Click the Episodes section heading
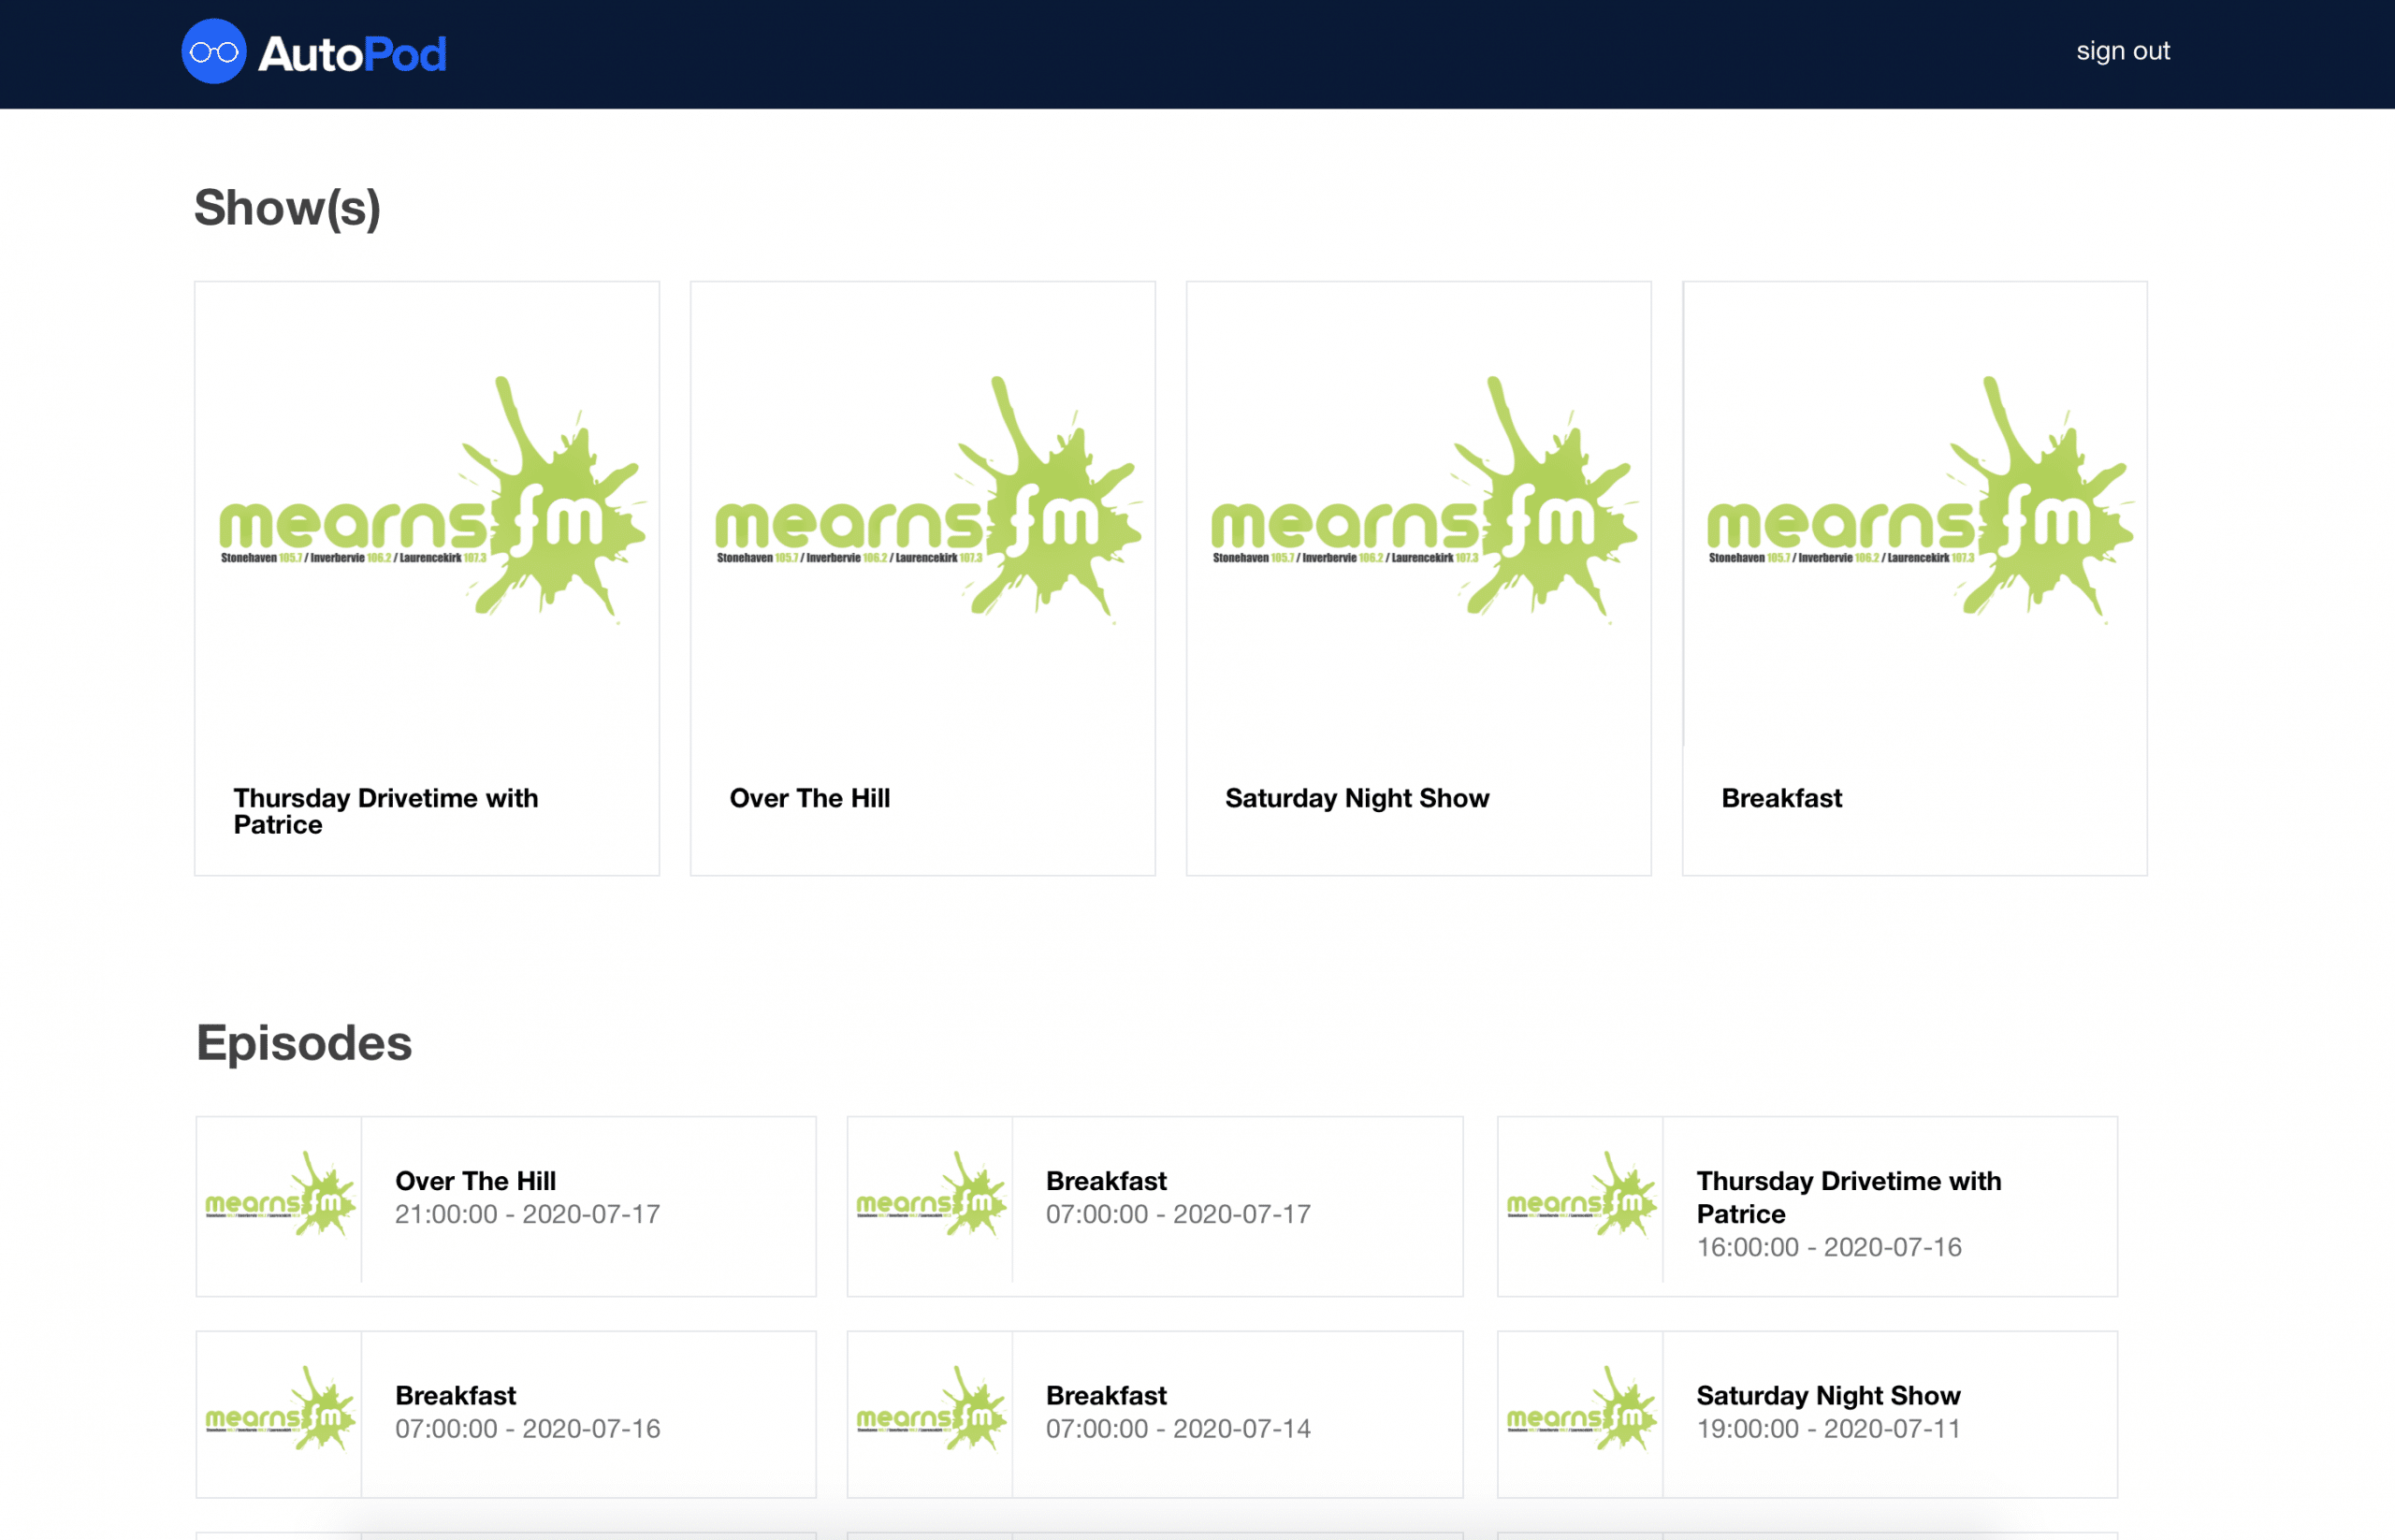2395x1540 pixels. click(304, 1043)
